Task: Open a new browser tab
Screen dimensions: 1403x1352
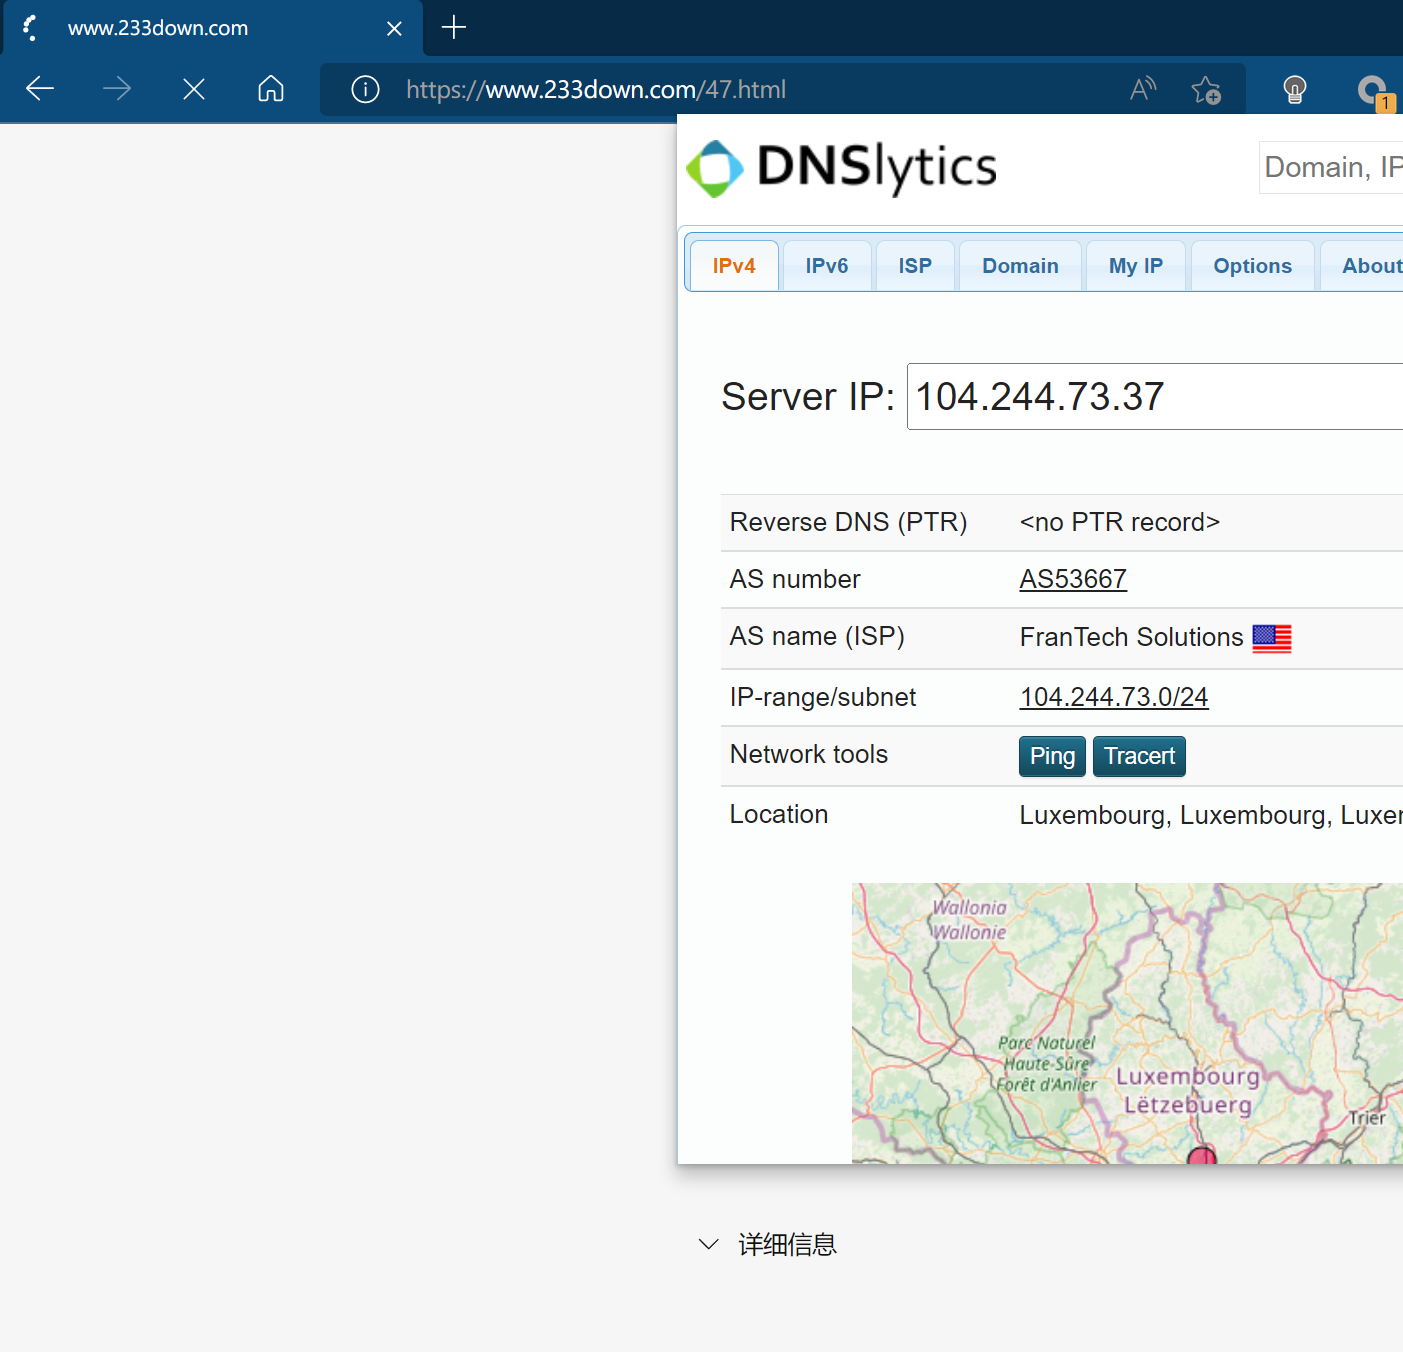Action: (454, 28)
